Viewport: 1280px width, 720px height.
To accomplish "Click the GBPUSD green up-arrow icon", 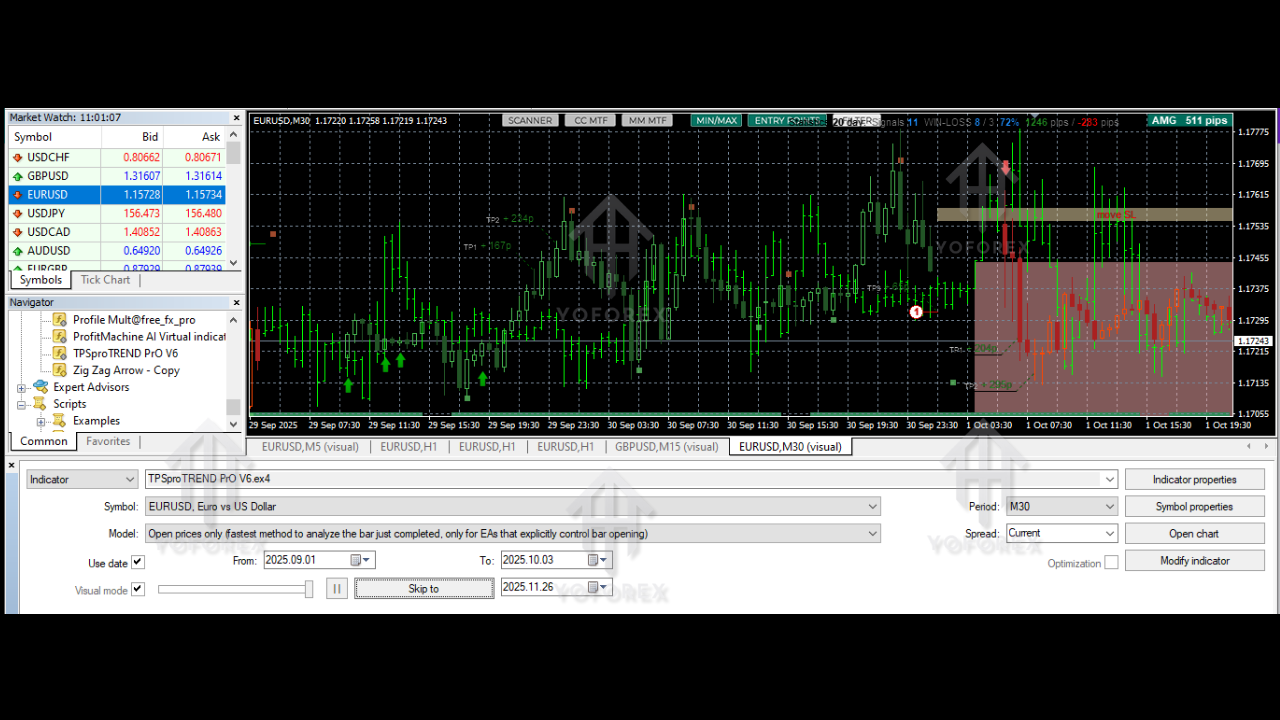I will click(17, 176).
